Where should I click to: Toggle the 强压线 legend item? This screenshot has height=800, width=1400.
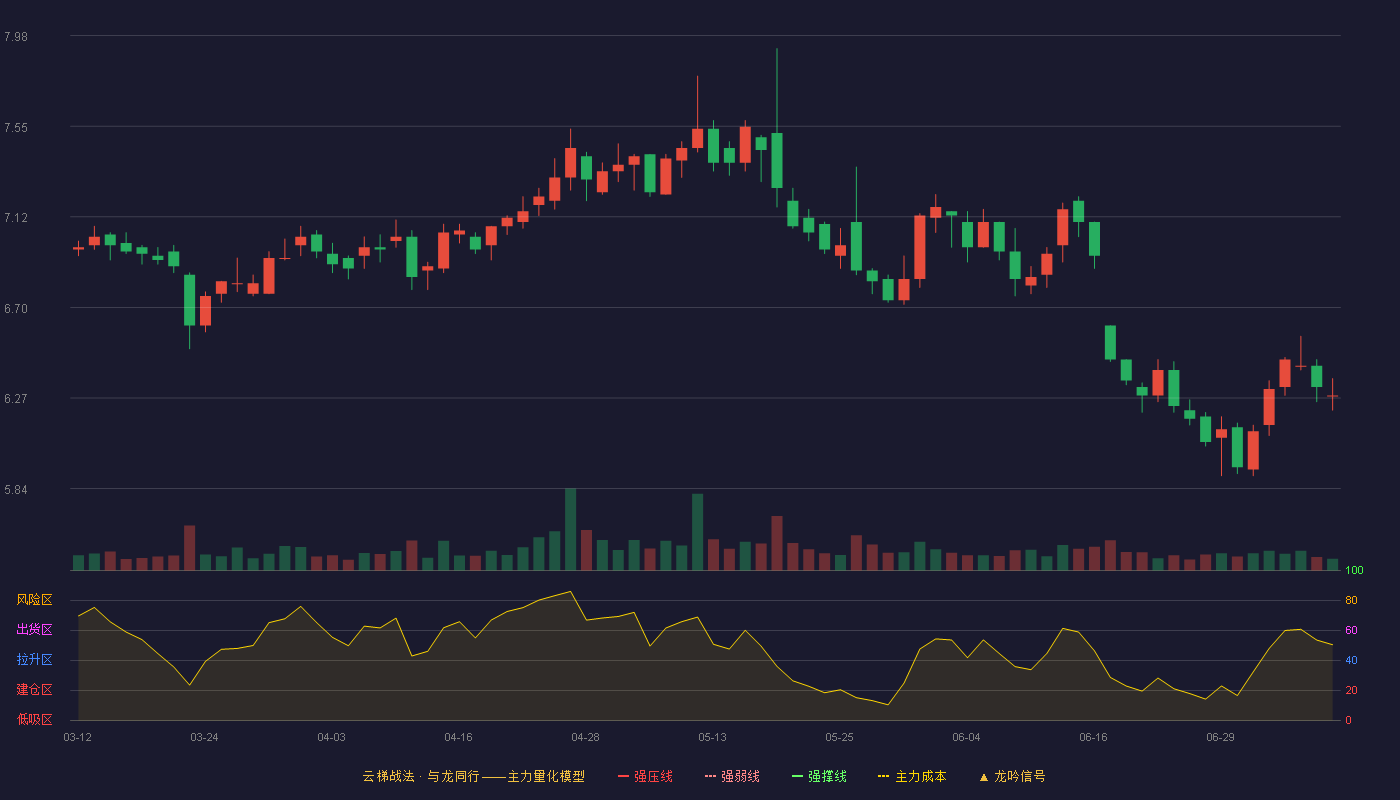(645, 776)
